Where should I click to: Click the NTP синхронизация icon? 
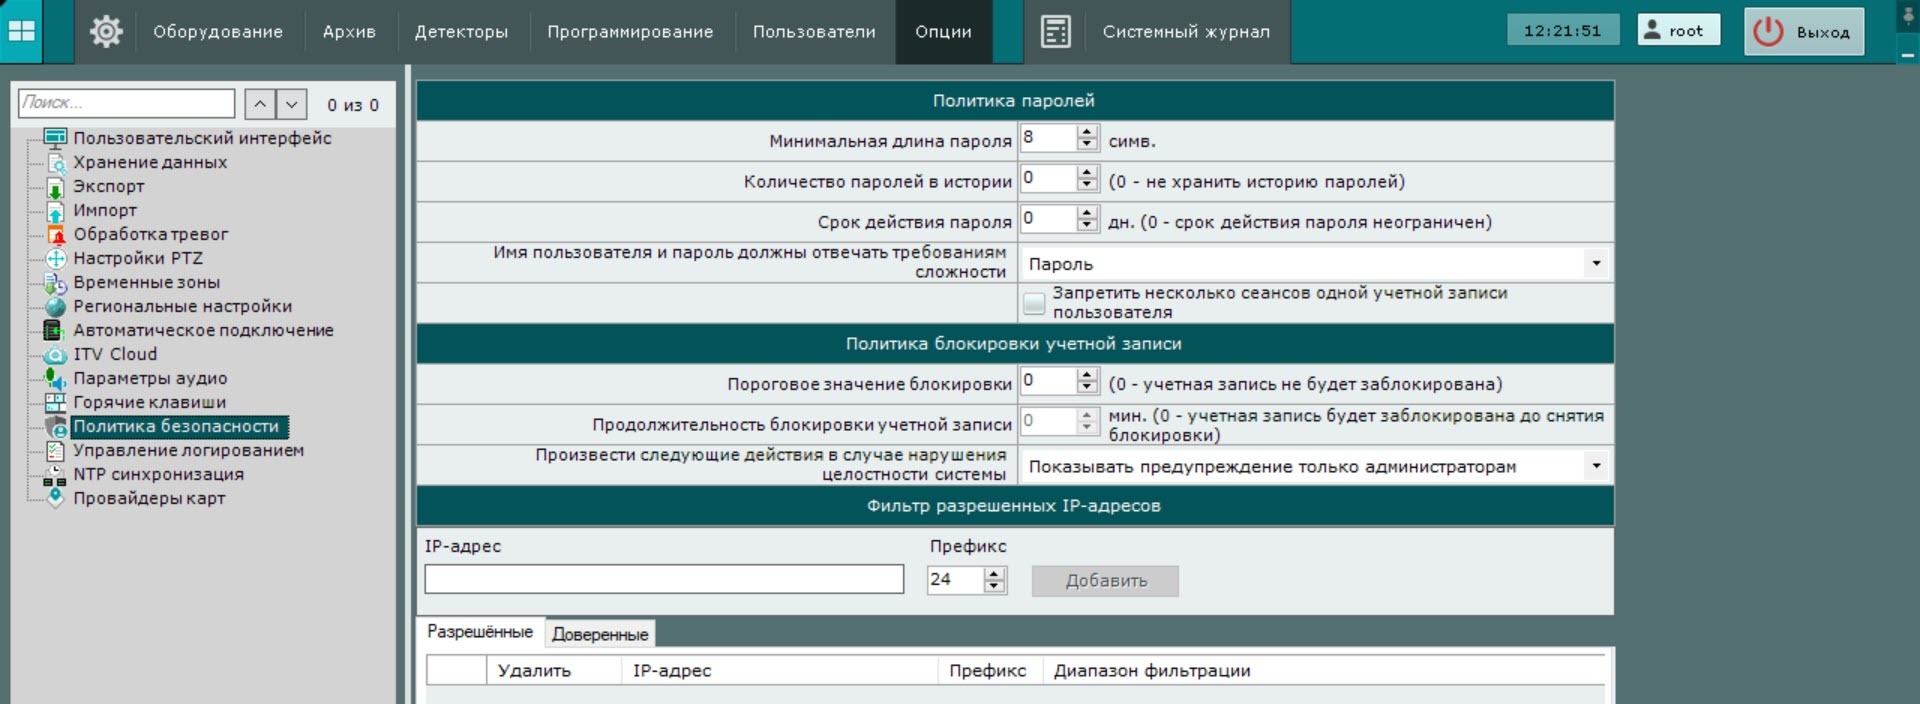click(x=56, y=475)
